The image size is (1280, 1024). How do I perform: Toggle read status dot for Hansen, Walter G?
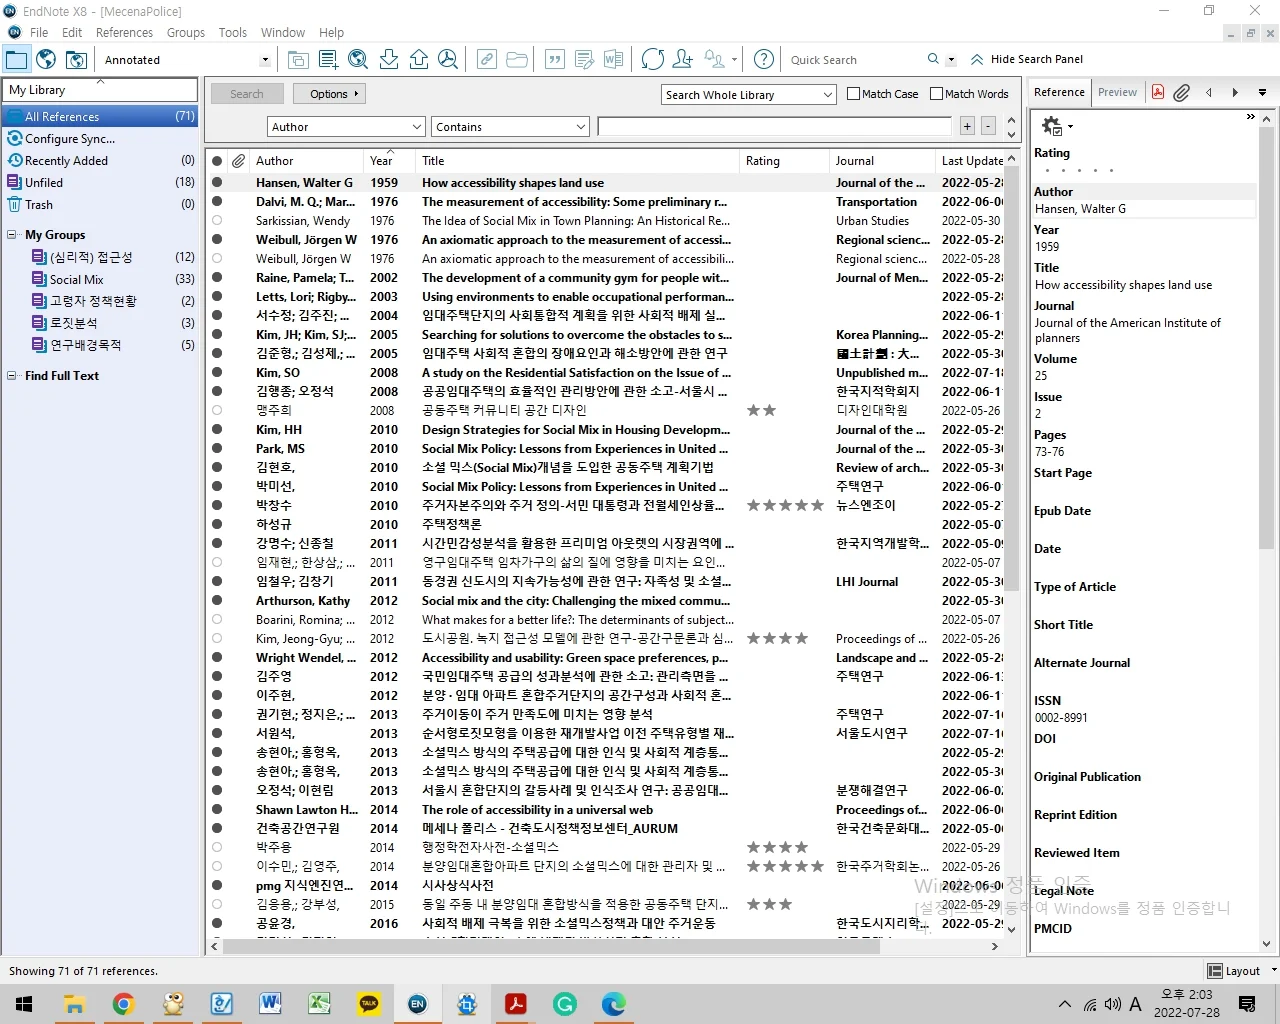pos(217,183)
